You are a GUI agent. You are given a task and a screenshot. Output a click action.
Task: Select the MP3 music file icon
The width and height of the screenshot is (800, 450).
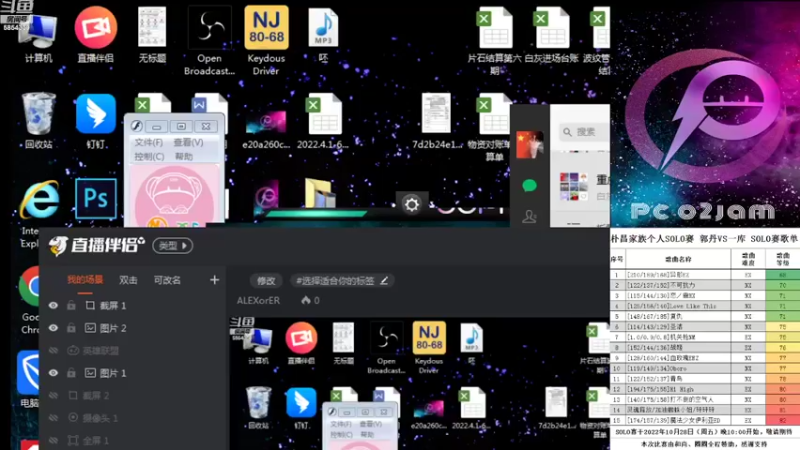coord(323,36)
